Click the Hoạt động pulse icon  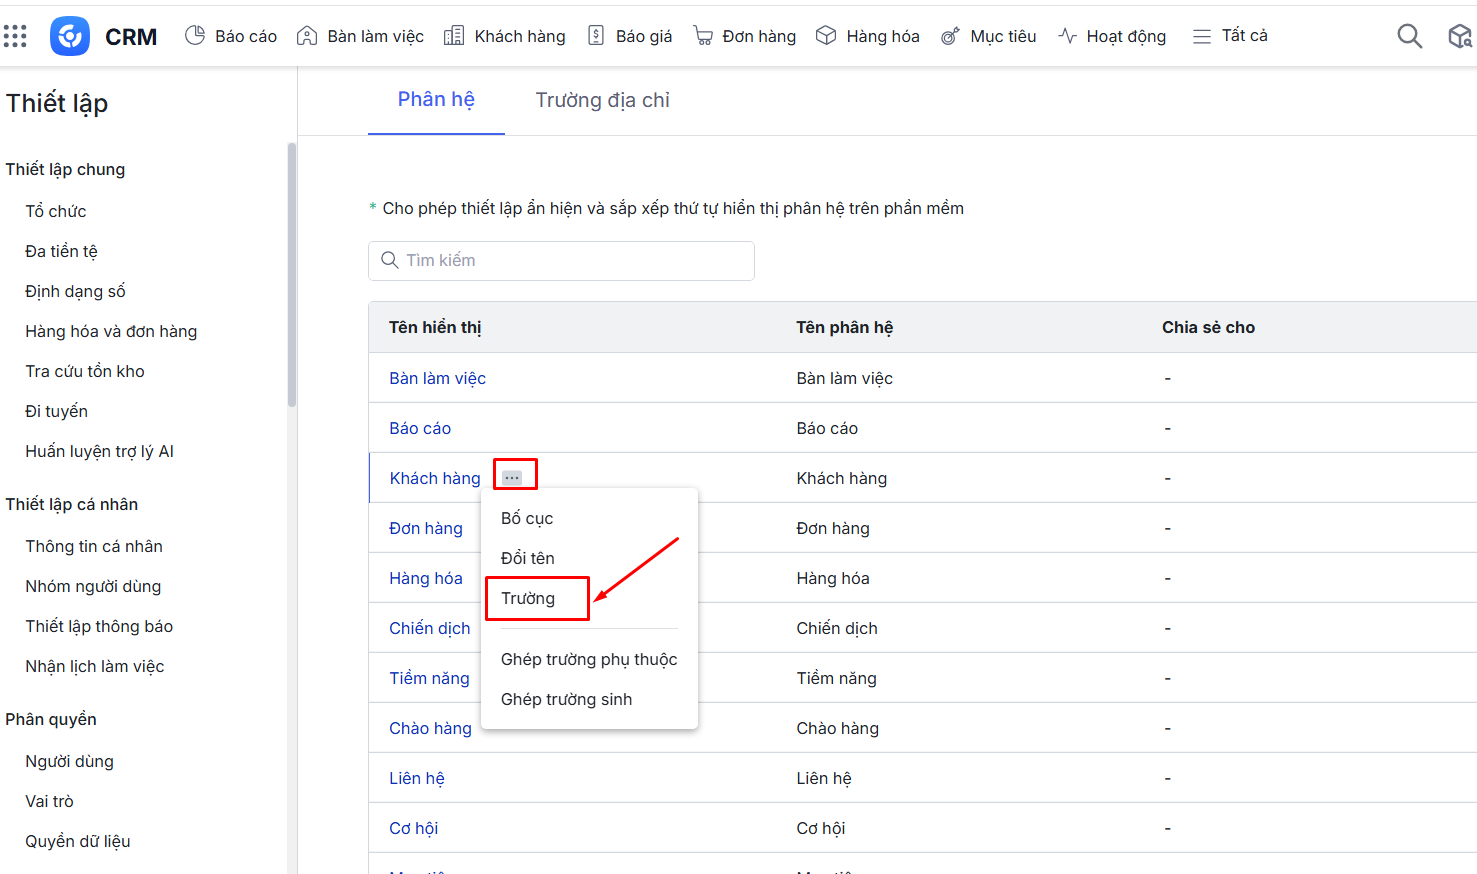1067,36
